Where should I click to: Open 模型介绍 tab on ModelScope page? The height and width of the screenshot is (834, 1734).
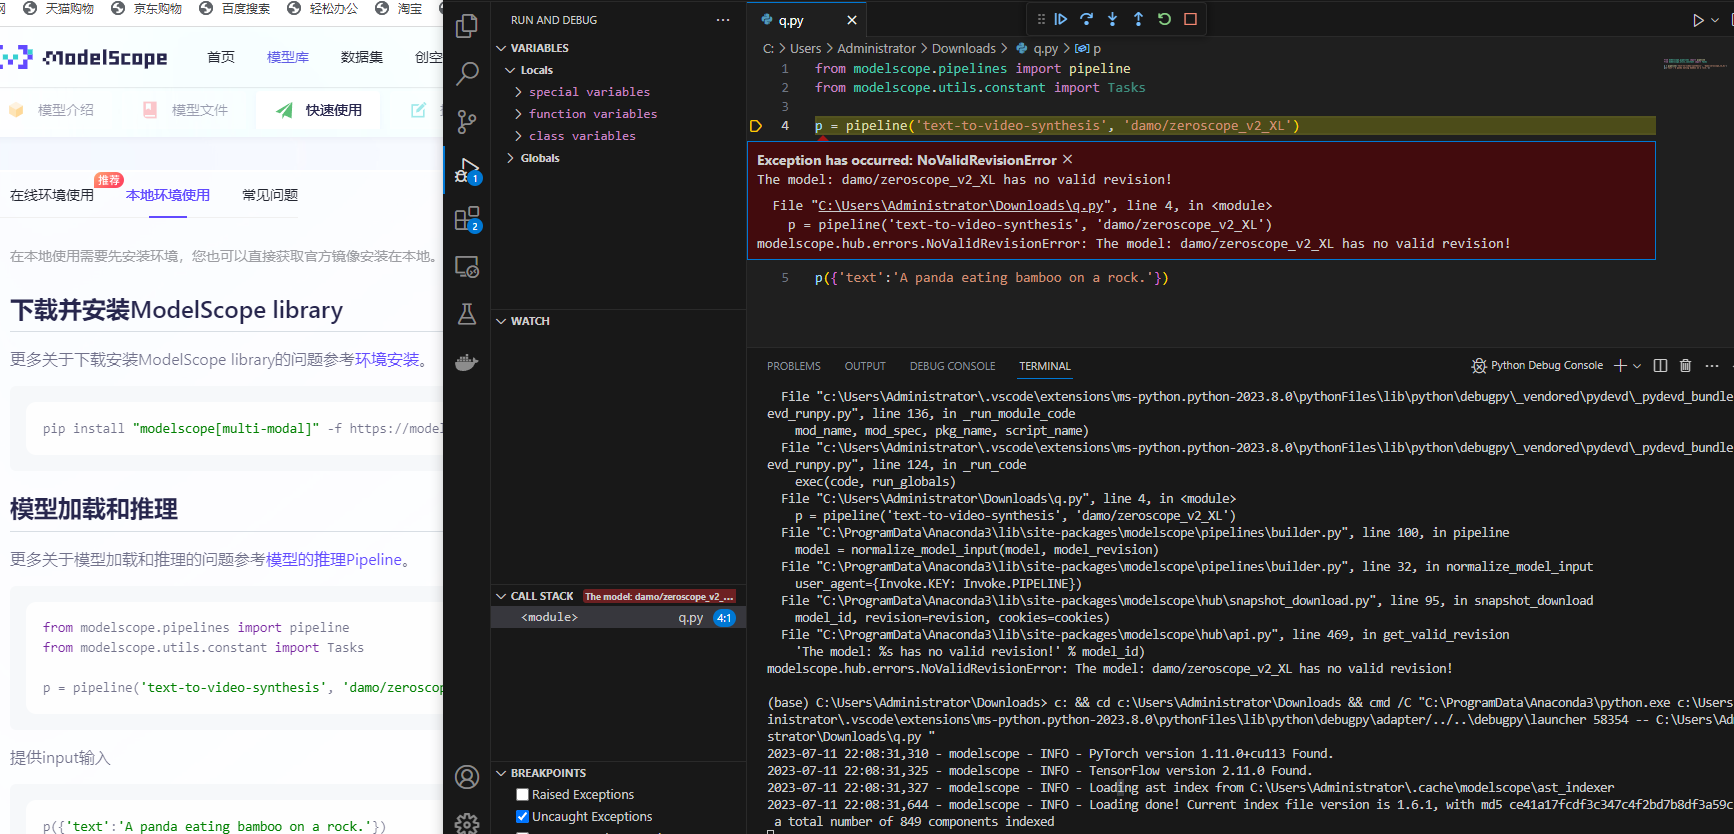point(52,110)
